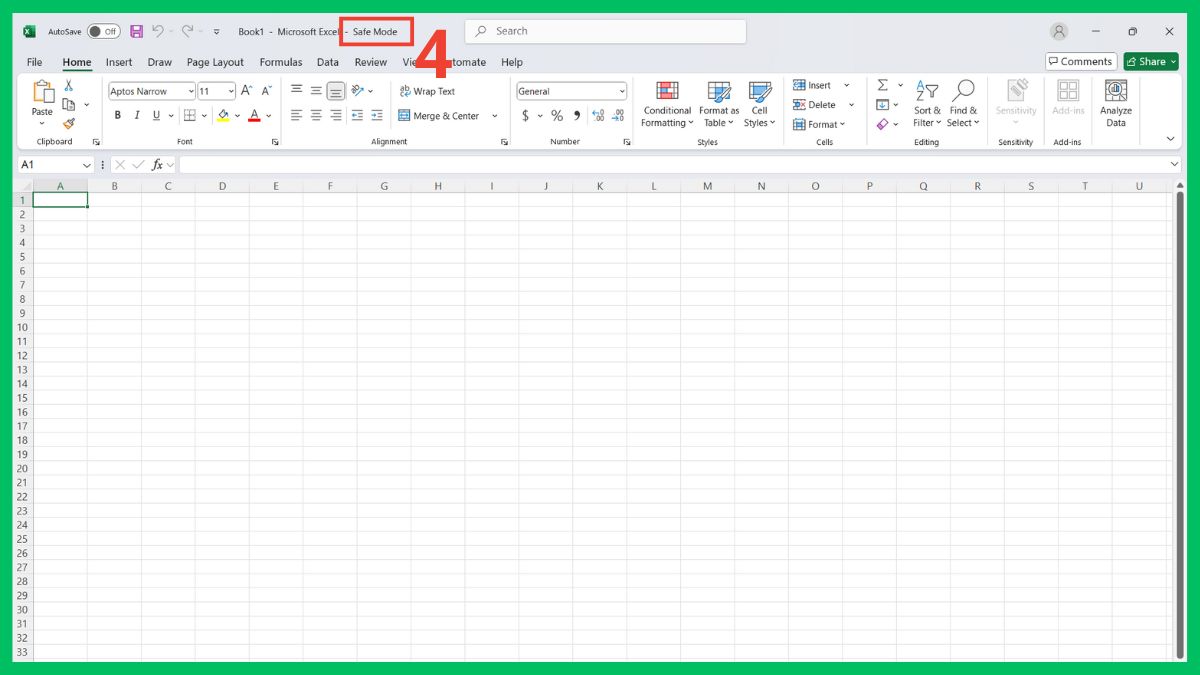Toggle Merge & Center
1200x675 pixels.
point(440,115)
